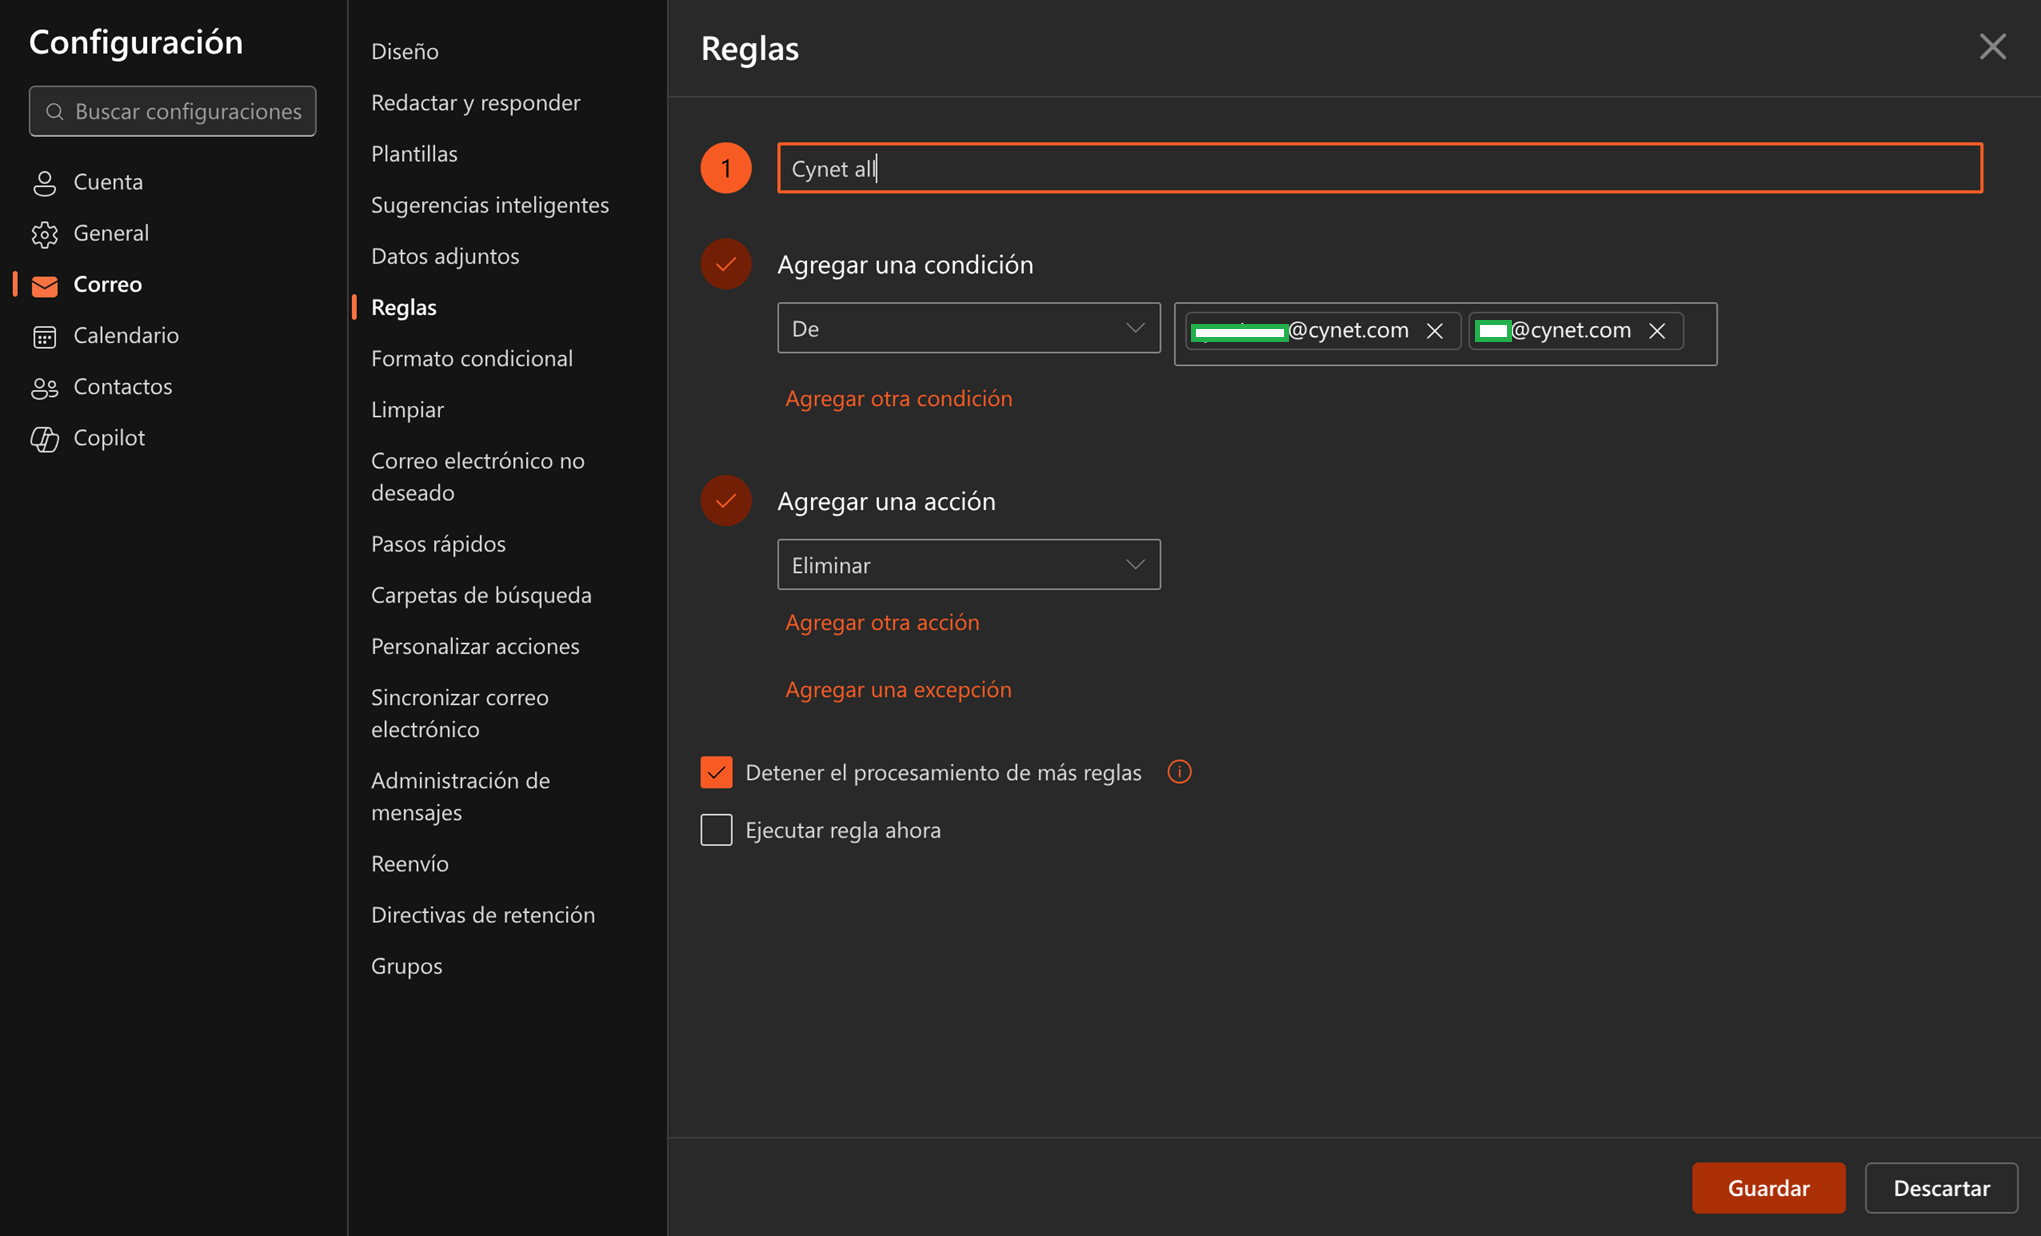
Task: Select Administración de mensajes
Action: coord(460,796)
